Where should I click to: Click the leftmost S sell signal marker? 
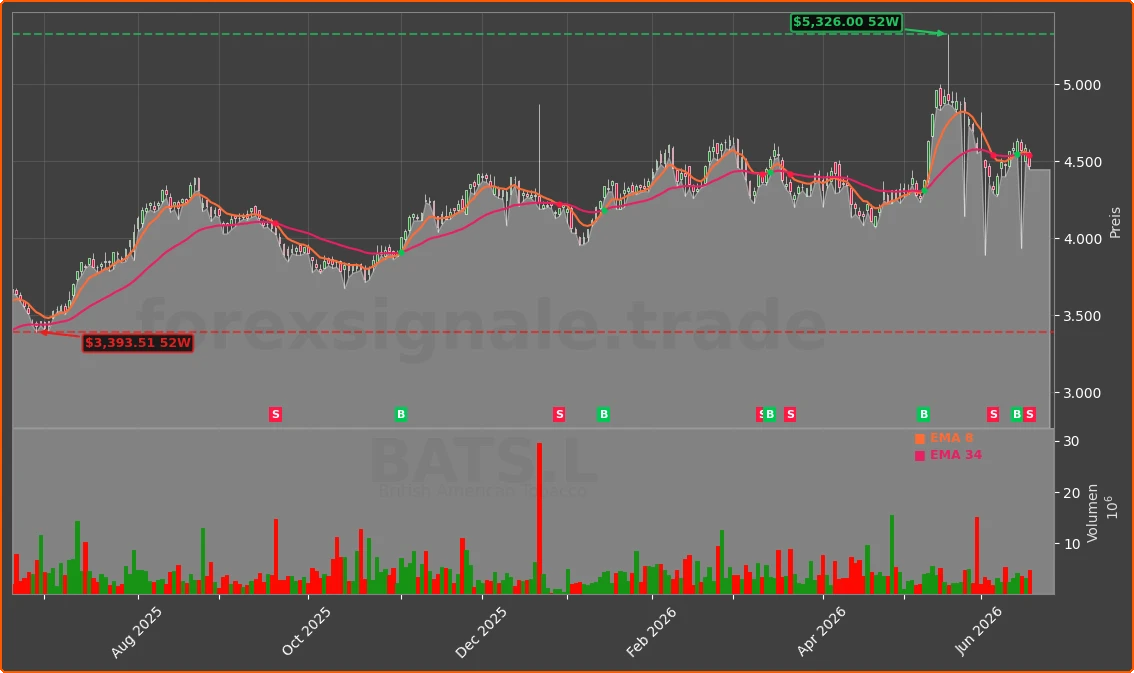click(276, 414)
